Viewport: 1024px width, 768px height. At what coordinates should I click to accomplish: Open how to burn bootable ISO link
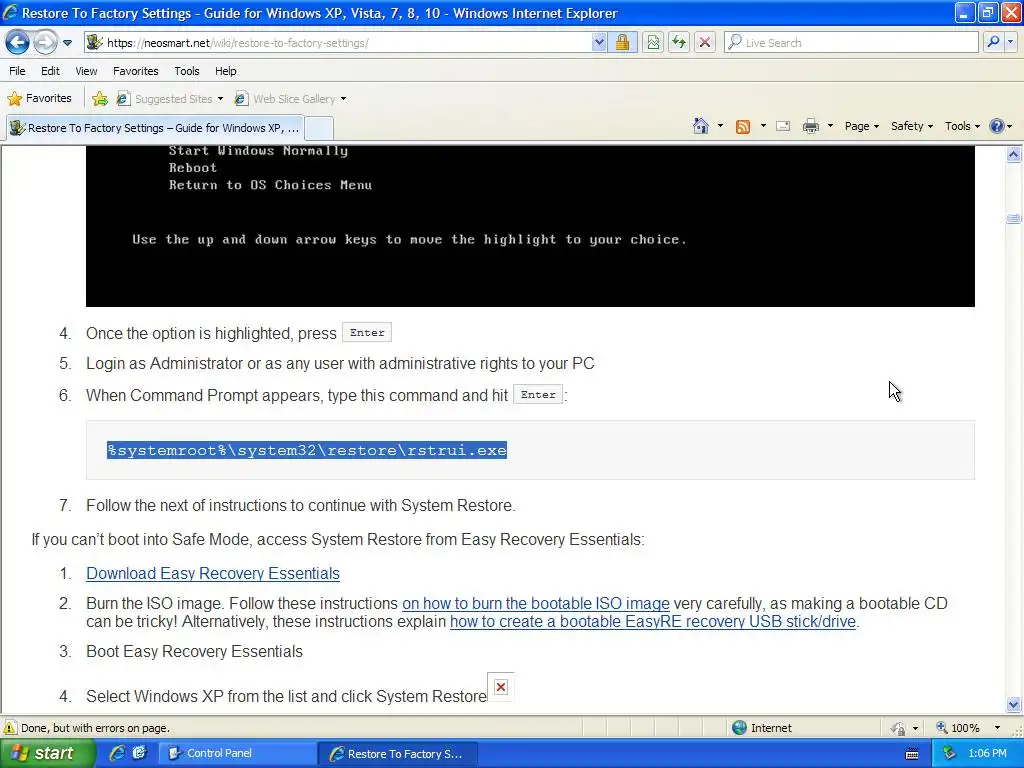pyautogui.click(x=536, y=603)
